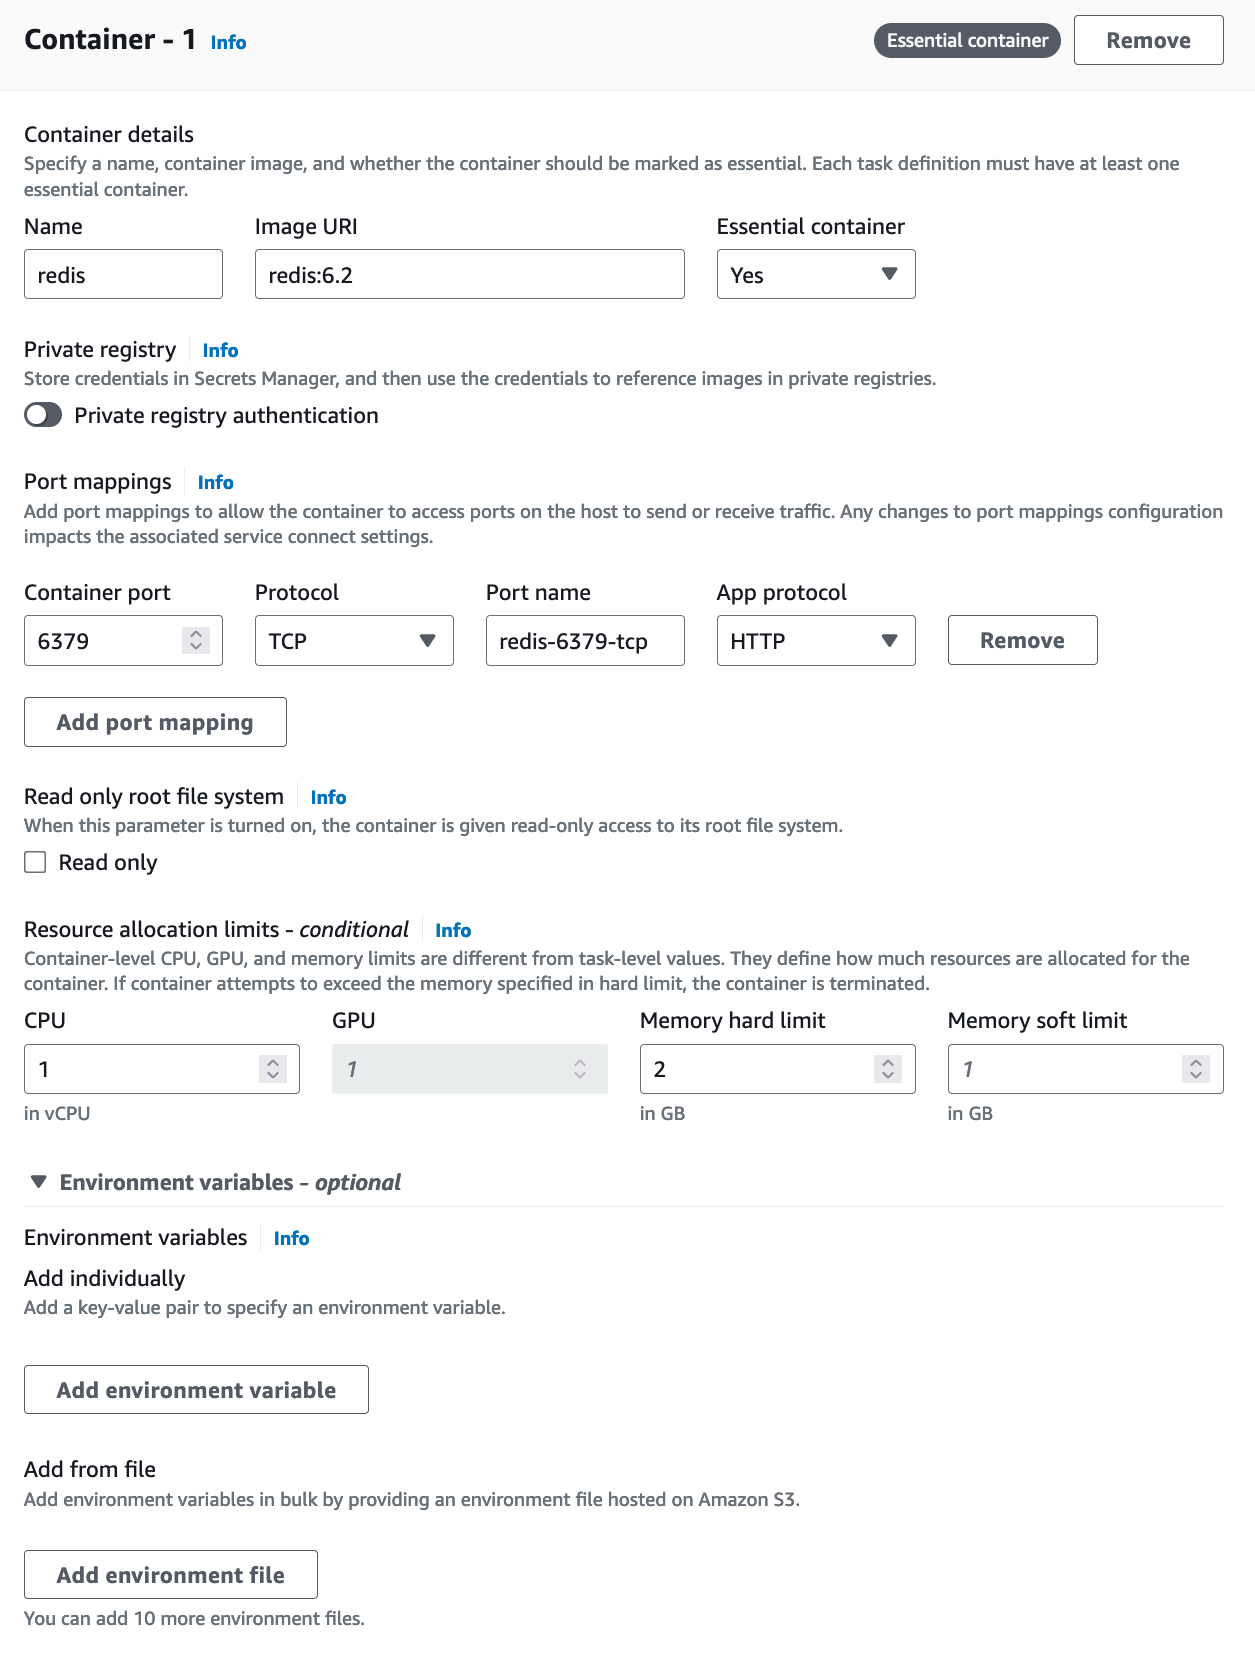Open Info link for Port mappings
Image resolution: width=1255 pixels, height=1655 pixels.
[215, 482]
